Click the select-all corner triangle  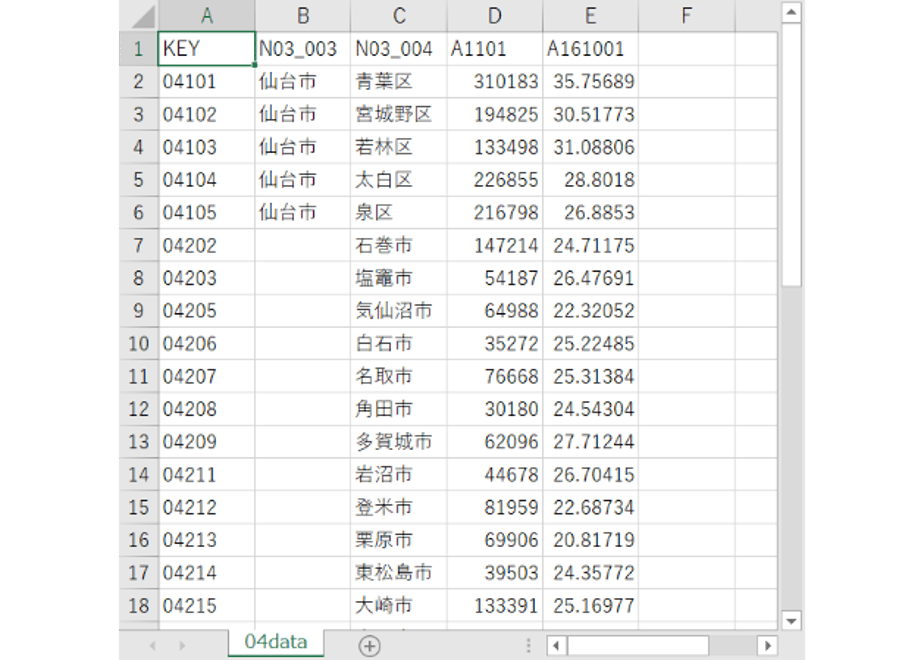(143, 16)
